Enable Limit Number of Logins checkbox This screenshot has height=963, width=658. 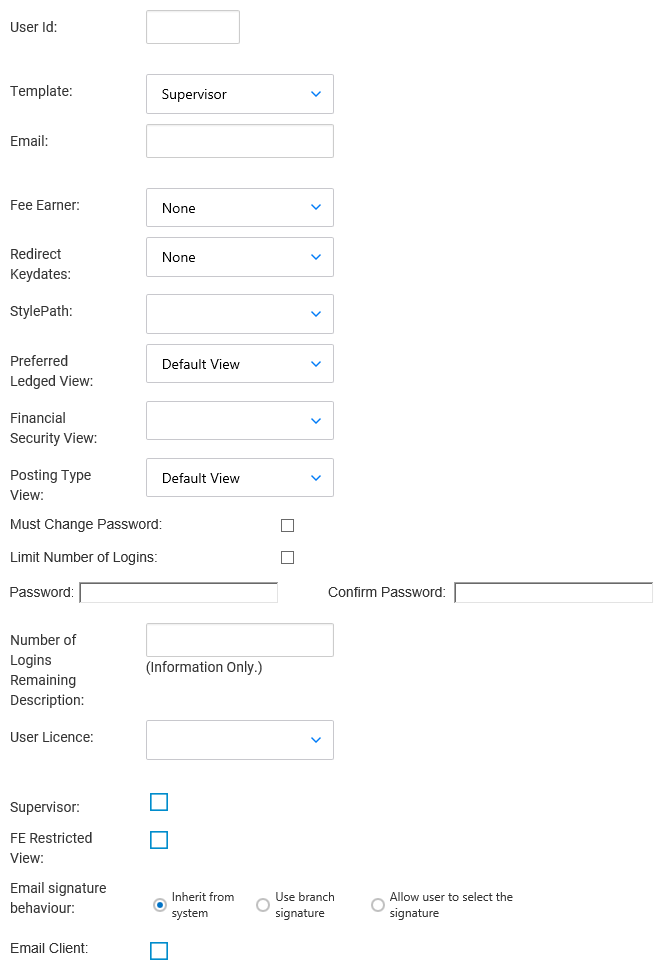[288, 557]
